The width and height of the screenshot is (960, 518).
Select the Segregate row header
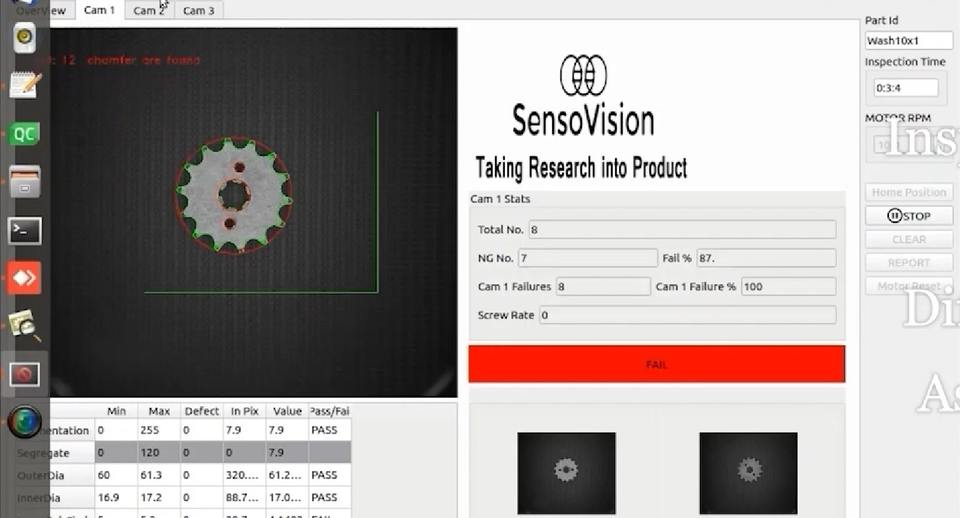click(x=54, y=453)
